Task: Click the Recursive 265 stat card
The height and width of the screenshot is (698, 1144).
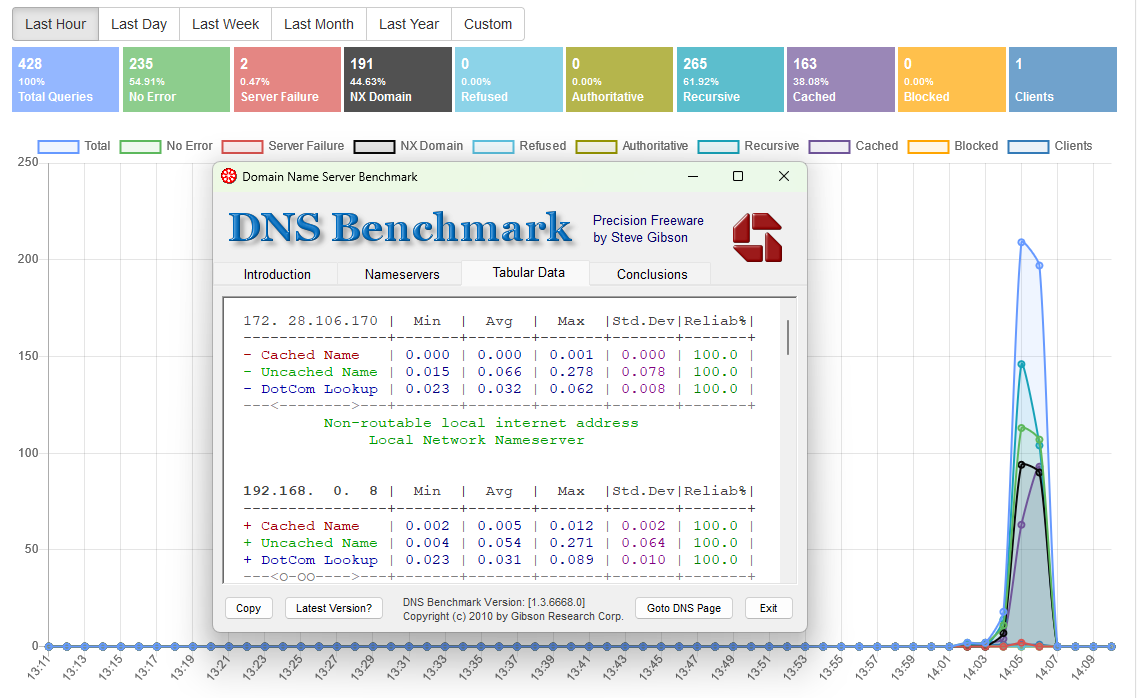Action: 730,80
